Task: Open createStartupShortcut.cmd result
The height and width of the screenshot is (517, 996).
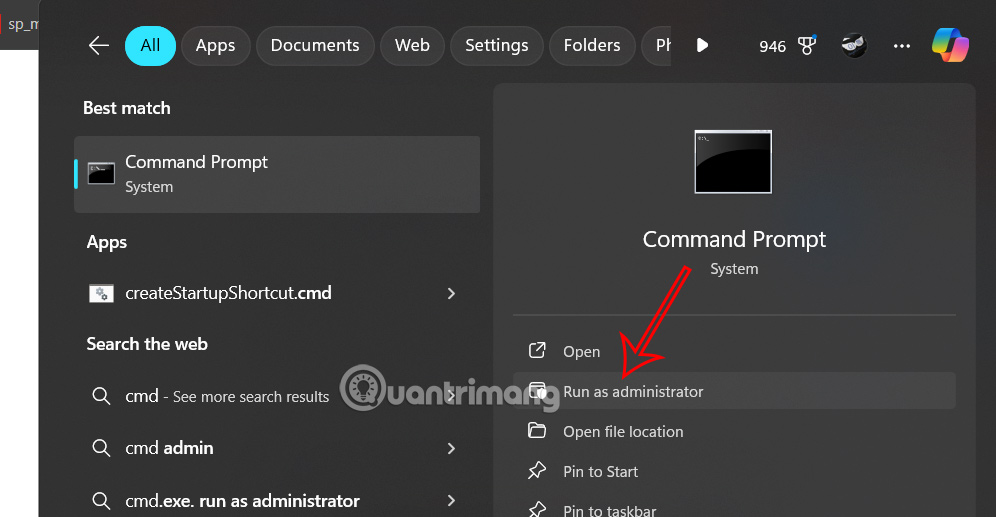Action: 277,293
